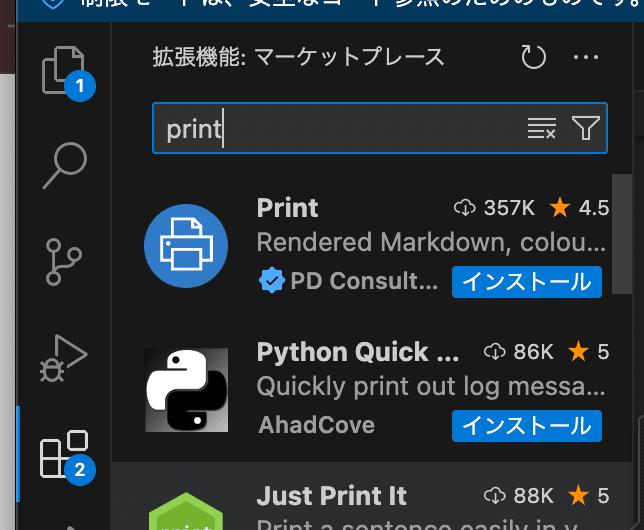Open the Search view in activity bar
Image resolution: width=644 pixels, height=530 pixels.
65,165
